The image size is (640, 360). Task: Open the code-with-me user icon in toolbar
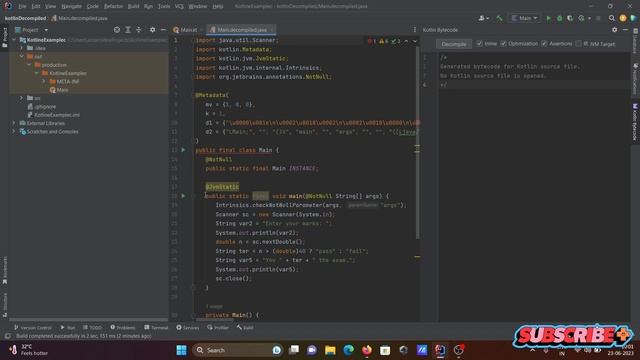483,18
